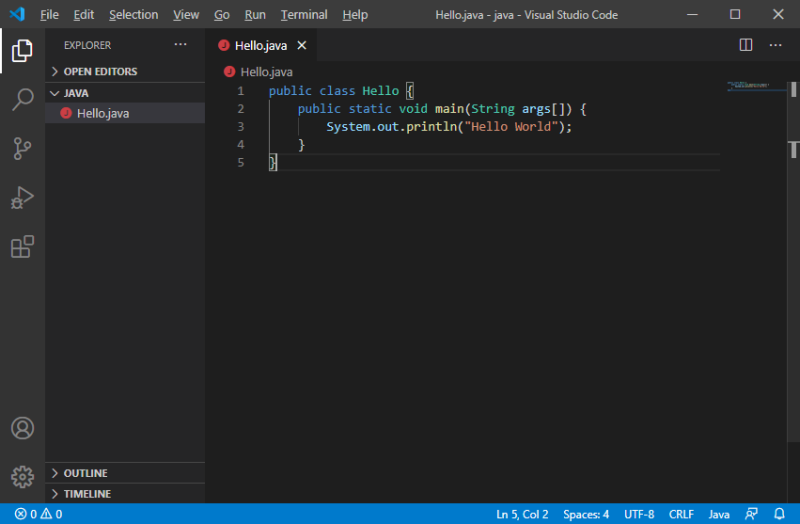This screenshot has height=524, width=800.
Task: Show errors and warnings count panel
Action: coord(38,514)
